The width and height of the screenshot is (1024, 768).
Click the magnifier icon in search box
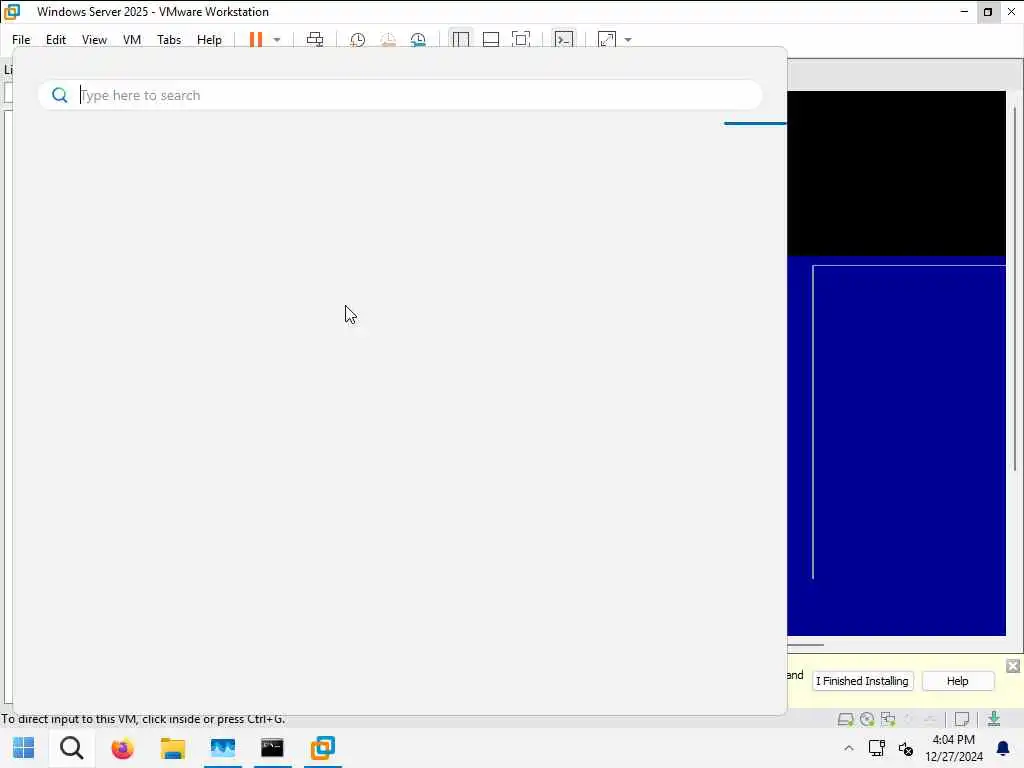point(59,95)
